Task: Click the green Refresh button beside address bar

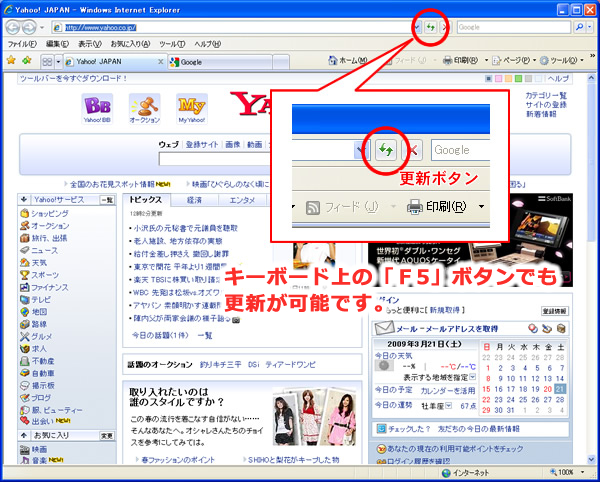Action: tap(431, 27)
